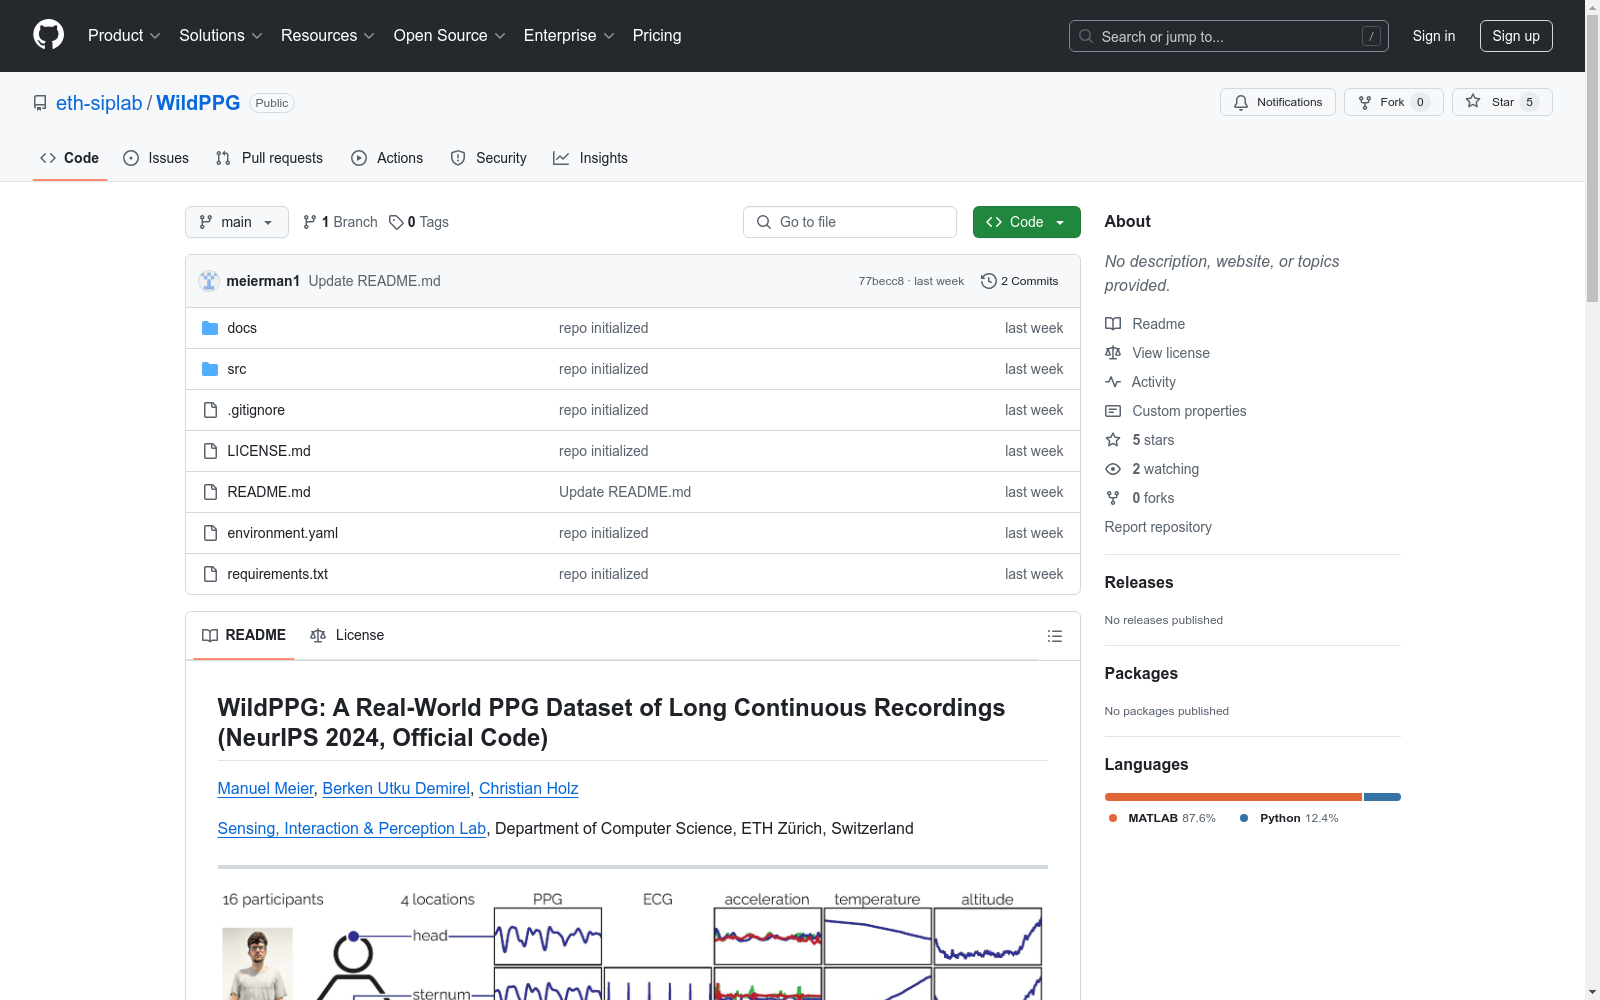The width and height of the screenshot is (1600, 1000).
Task: Click the Notifications bell icon
Action: pos(1241,102)
